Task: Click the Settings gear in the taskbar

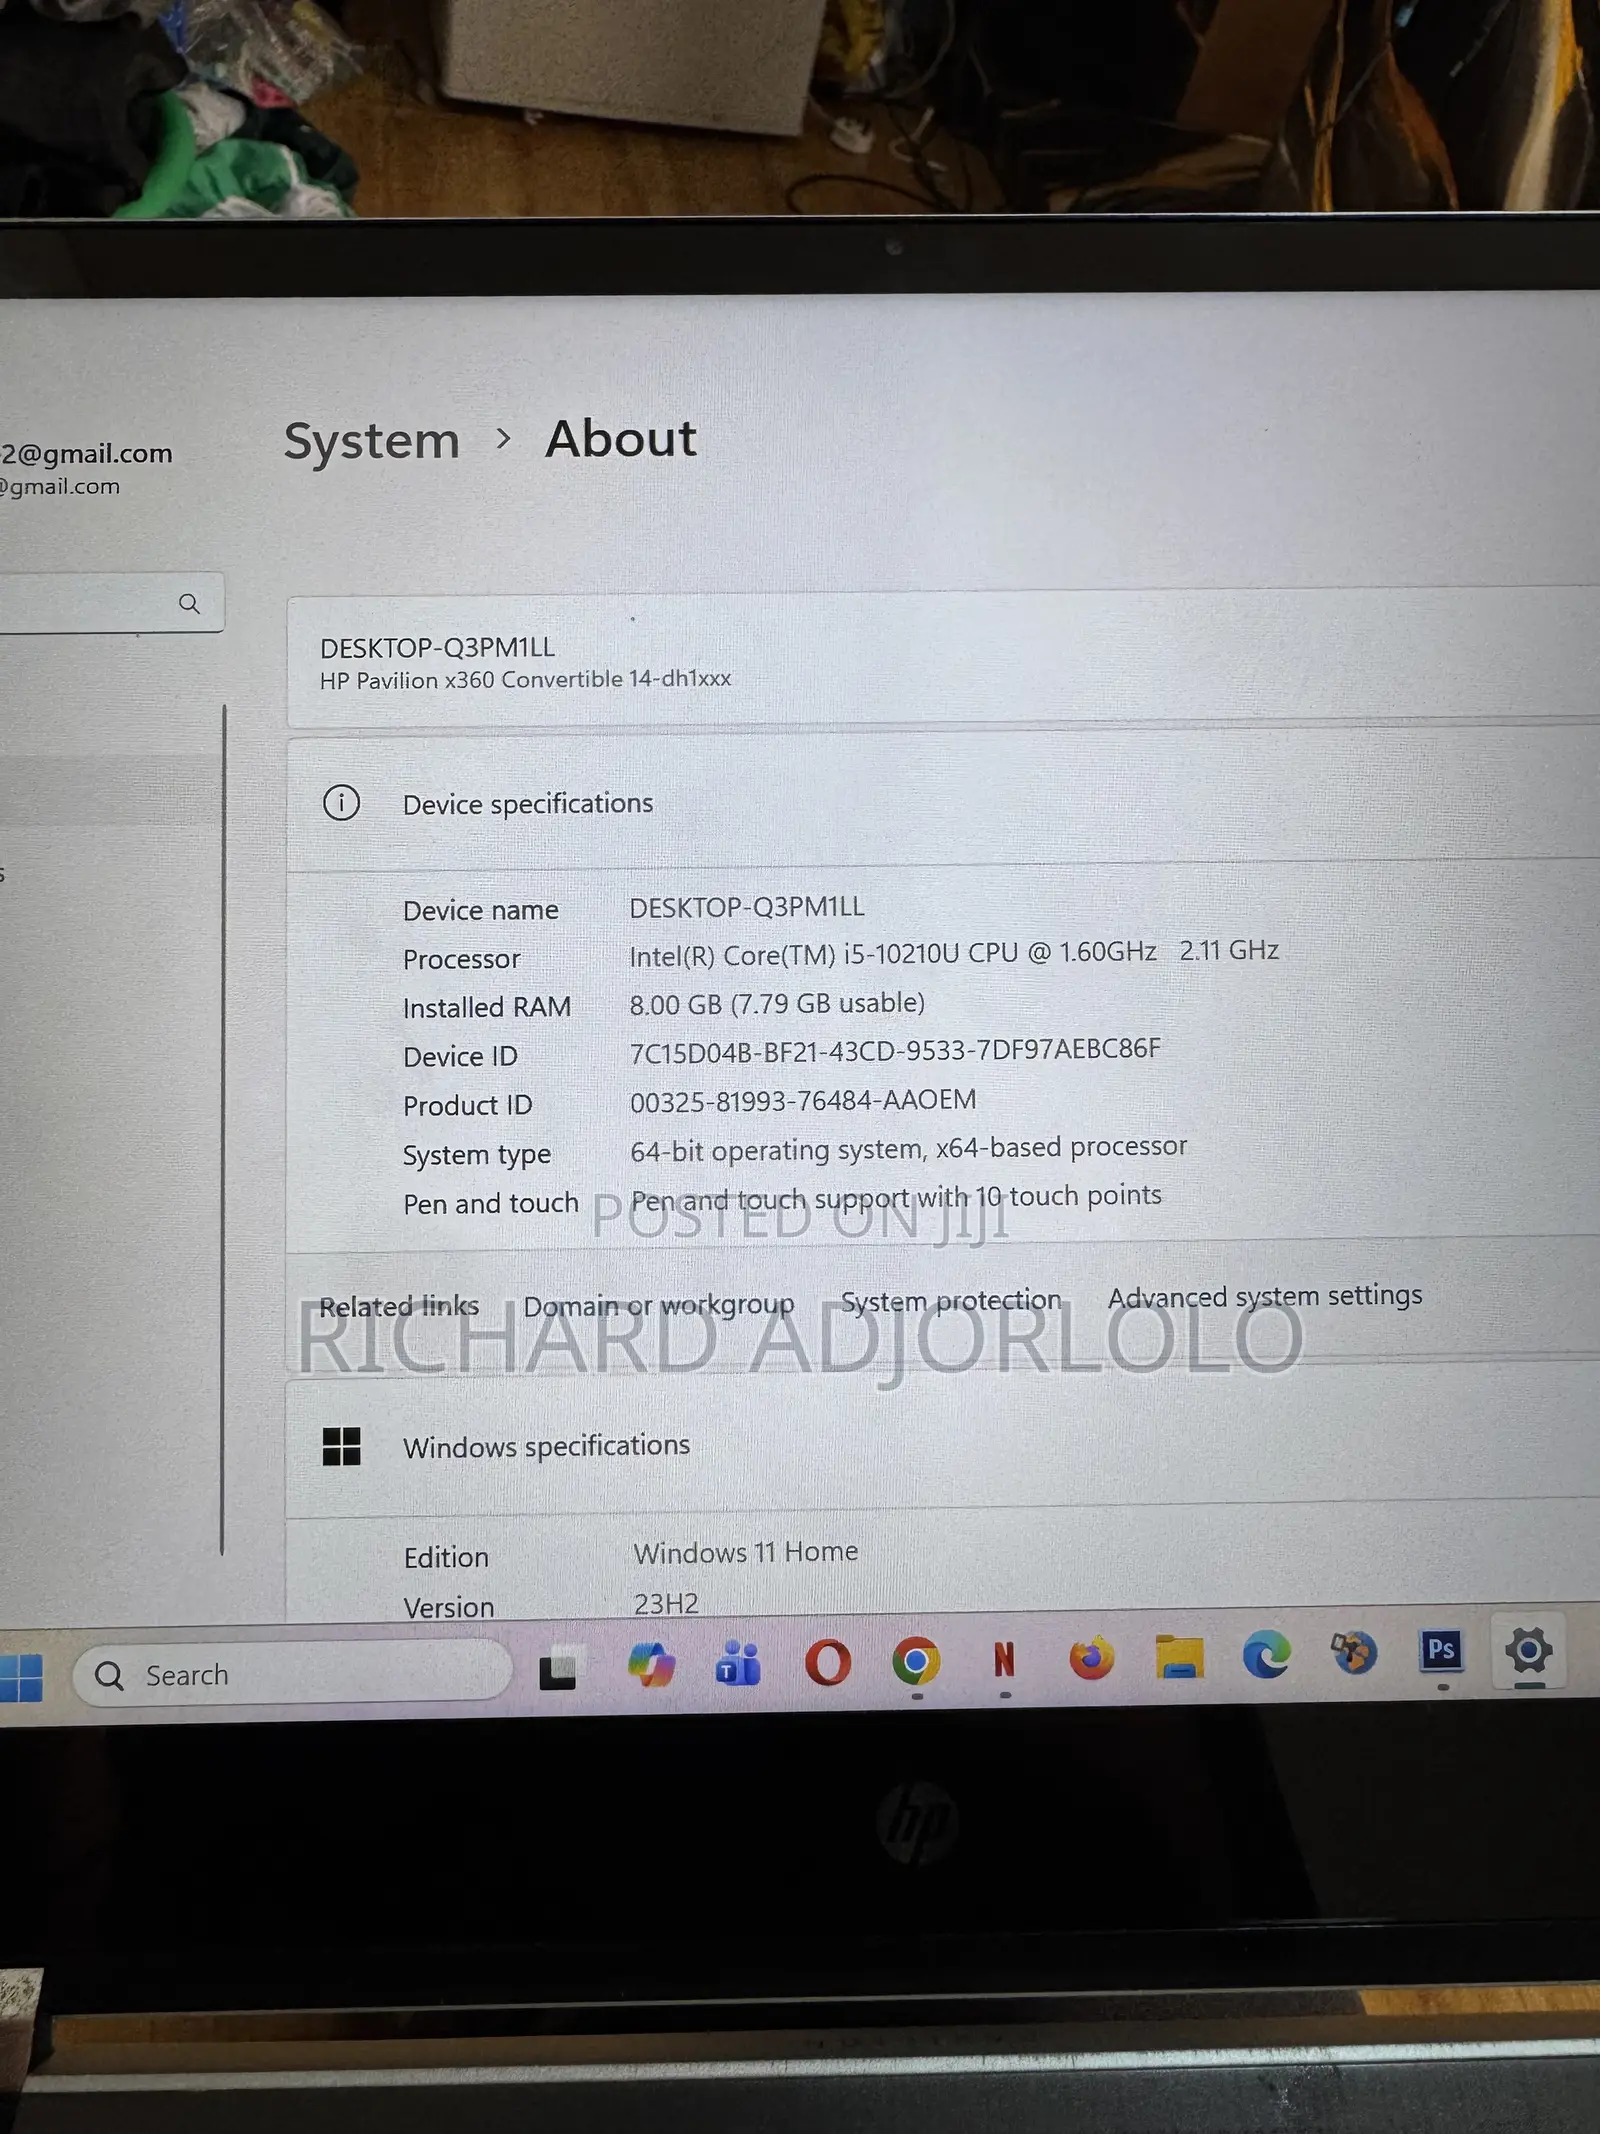Action: [x=1528, y=1649]
